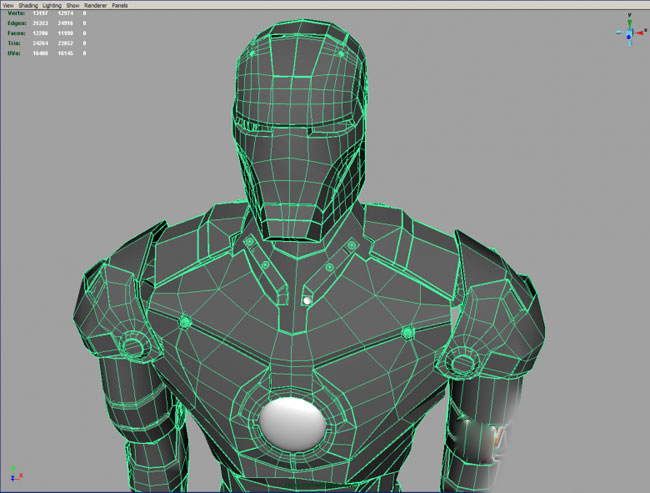The width and height of the screenshot is (650, 493).
Task: Click the view axis gizmo icon
Action: click(x=631, y=30)
